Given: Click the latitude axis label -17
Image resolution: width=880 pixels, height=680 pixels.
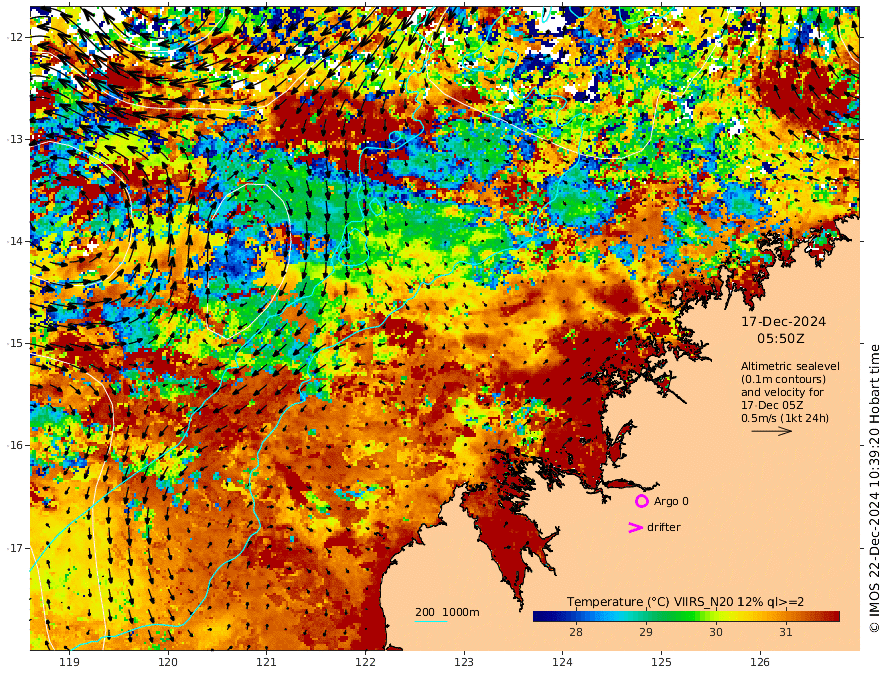Looking at the screenshot, I should tap(15, 548).
